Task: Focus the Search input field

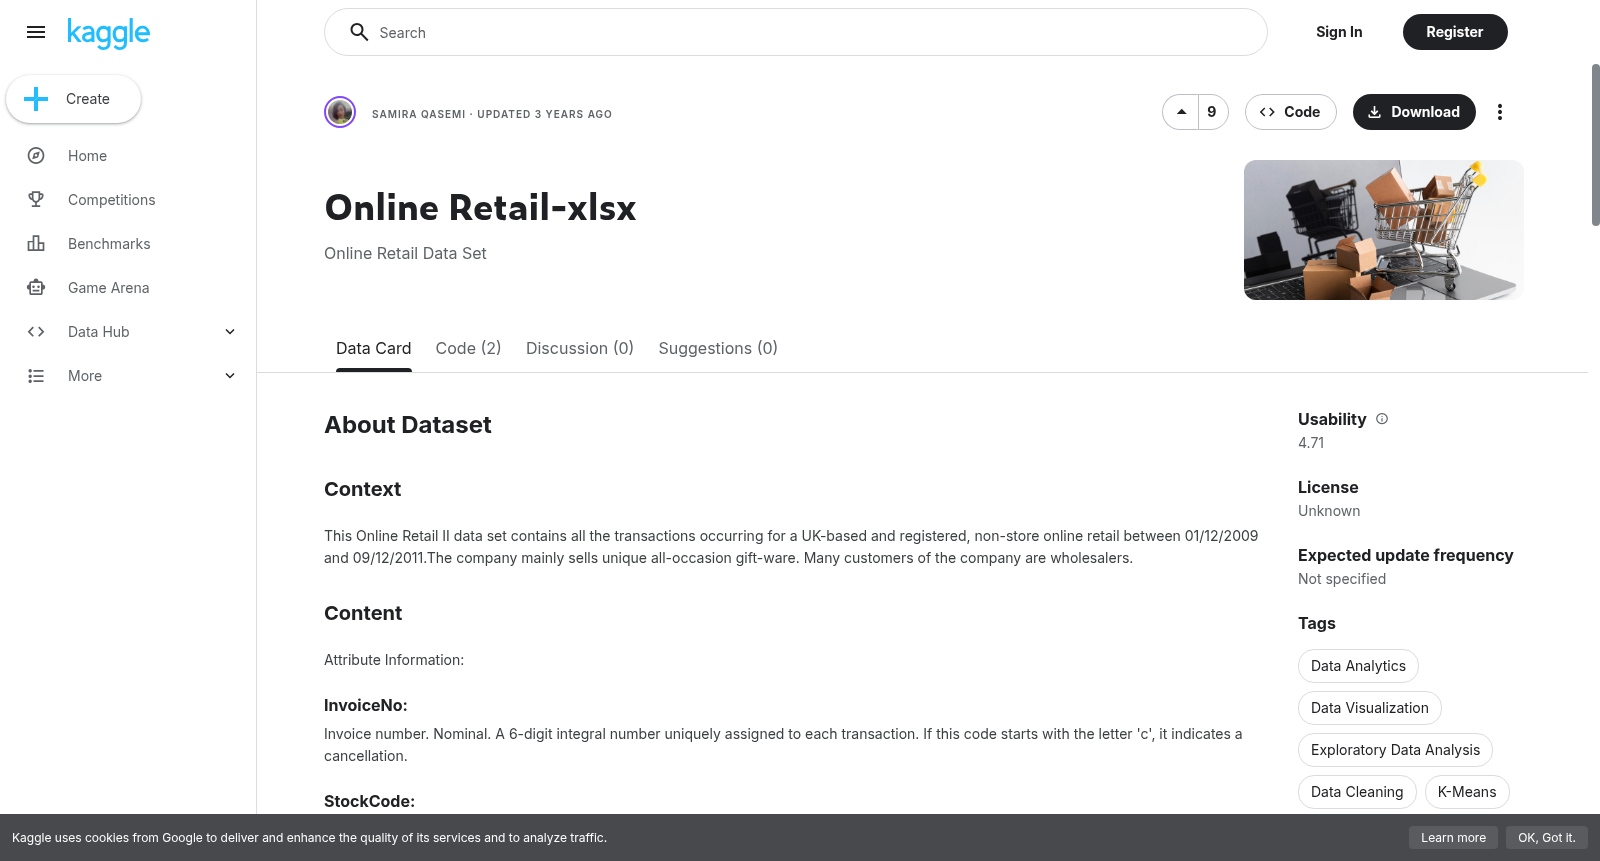Action: (x=796, y=32)
